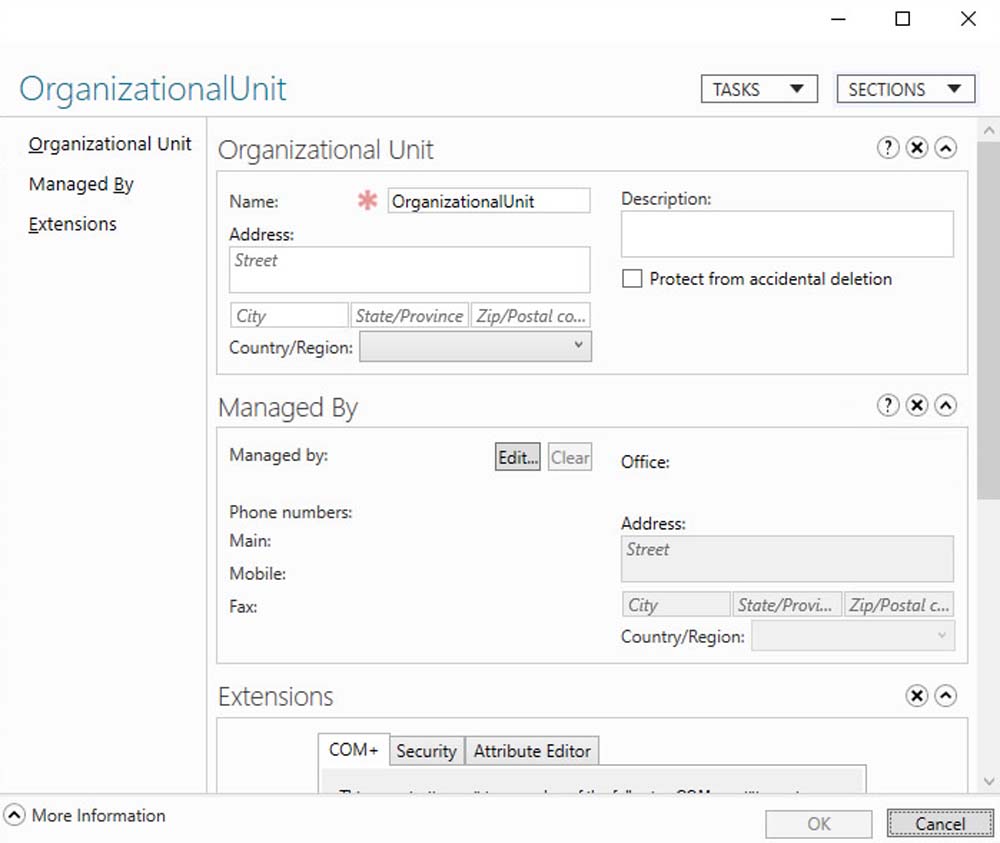Enable Protect from accidental deletion
The width and height of the screenshot is (1000, 843).
pyautogui.click(x=632, y=279)
